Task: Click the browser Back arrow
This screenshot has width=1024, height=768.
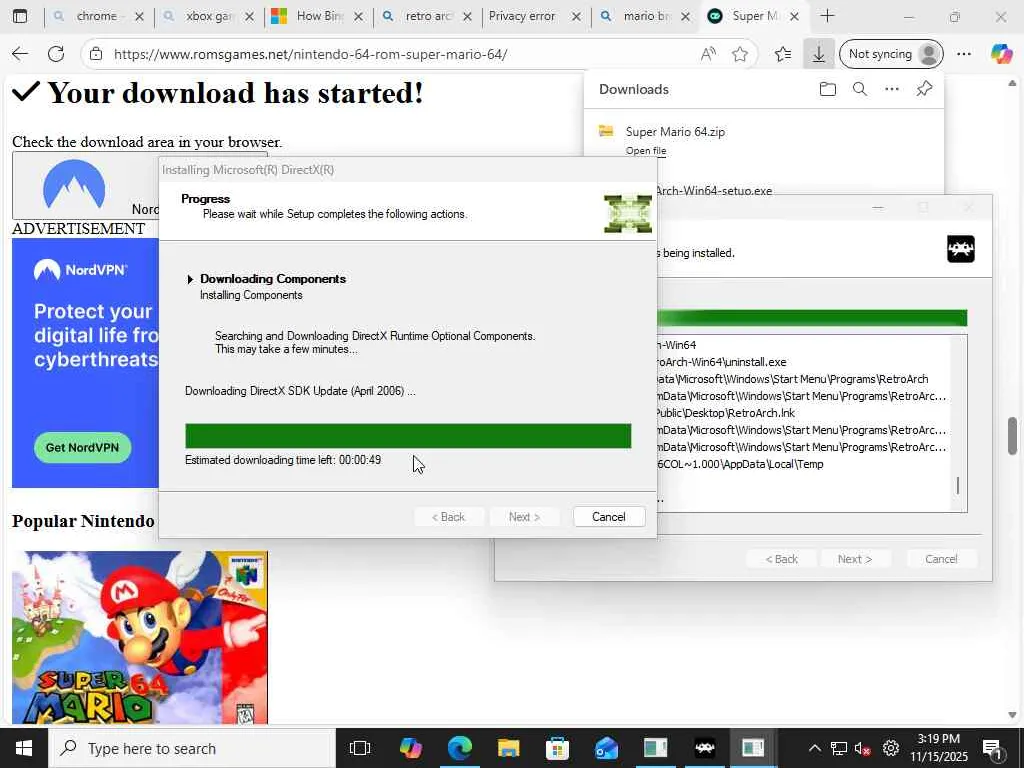Action: point(20,54)
